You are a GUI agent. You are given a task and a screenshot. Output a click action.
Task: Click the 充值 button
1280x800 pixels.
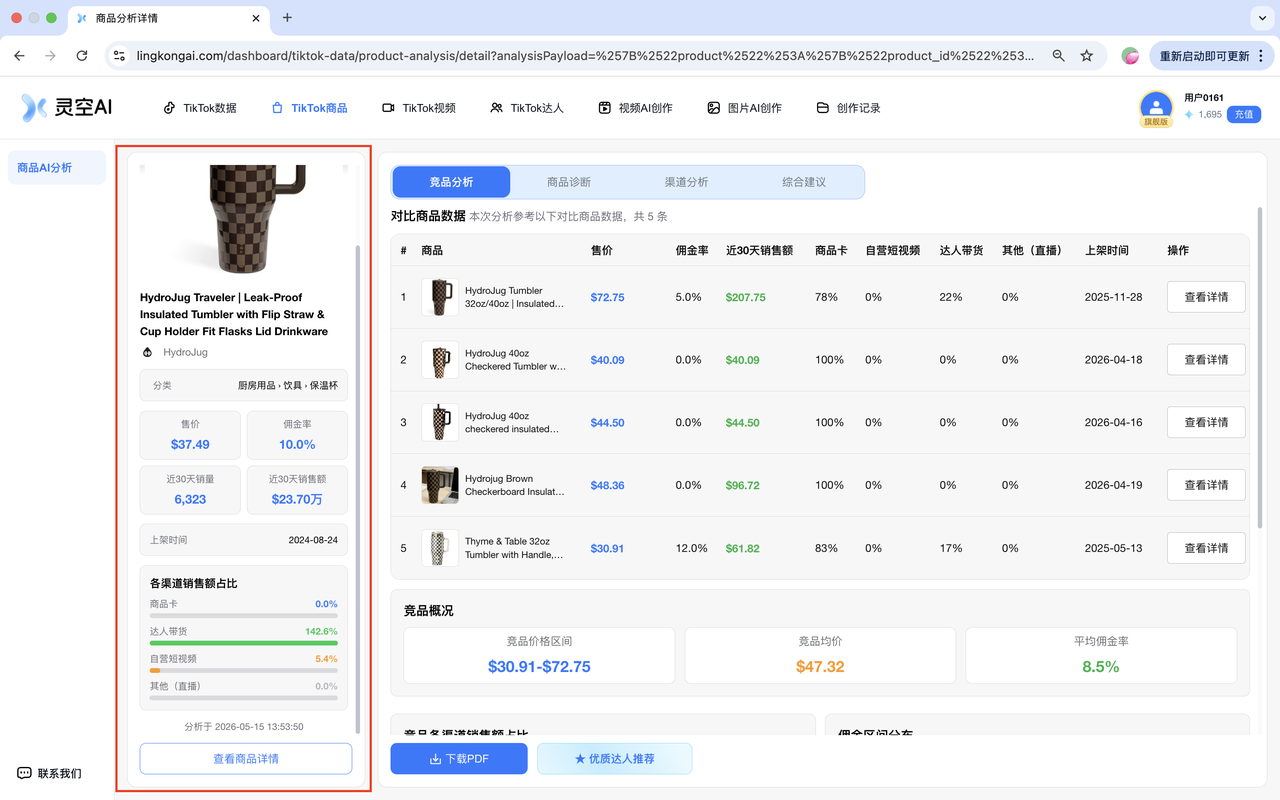[1244, 114]
